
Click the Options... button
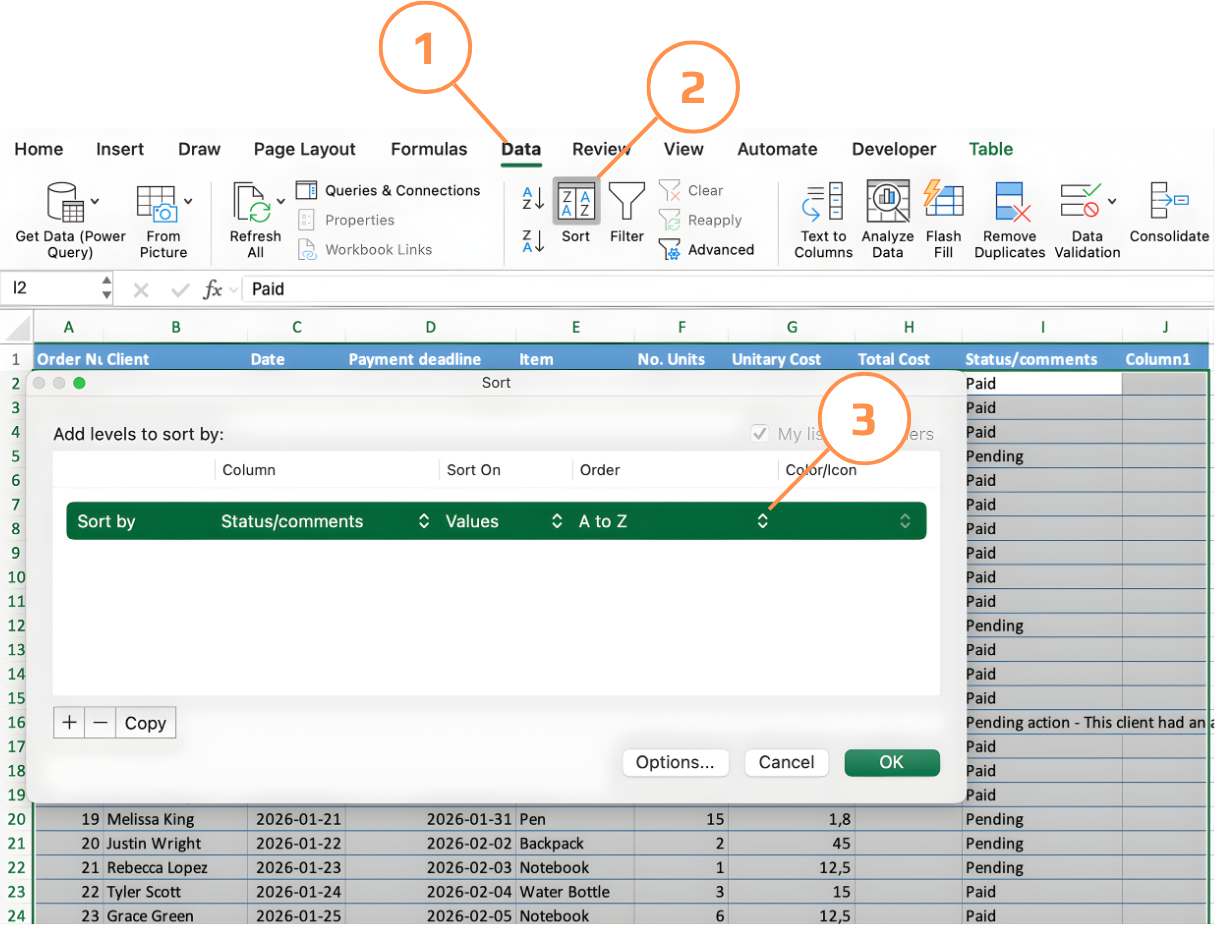click(675, 762)
